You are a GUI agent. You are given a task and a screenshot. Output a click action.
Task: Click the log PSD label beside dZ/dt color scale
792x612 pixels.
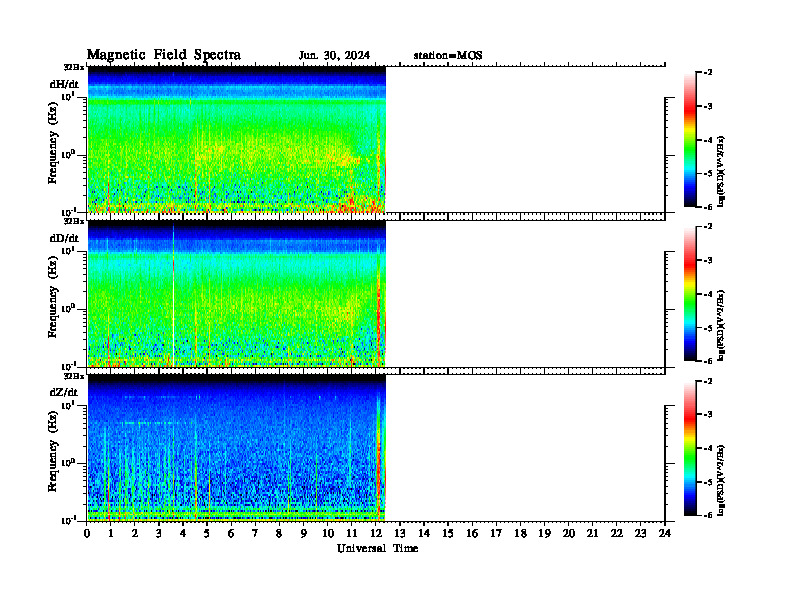721,480
